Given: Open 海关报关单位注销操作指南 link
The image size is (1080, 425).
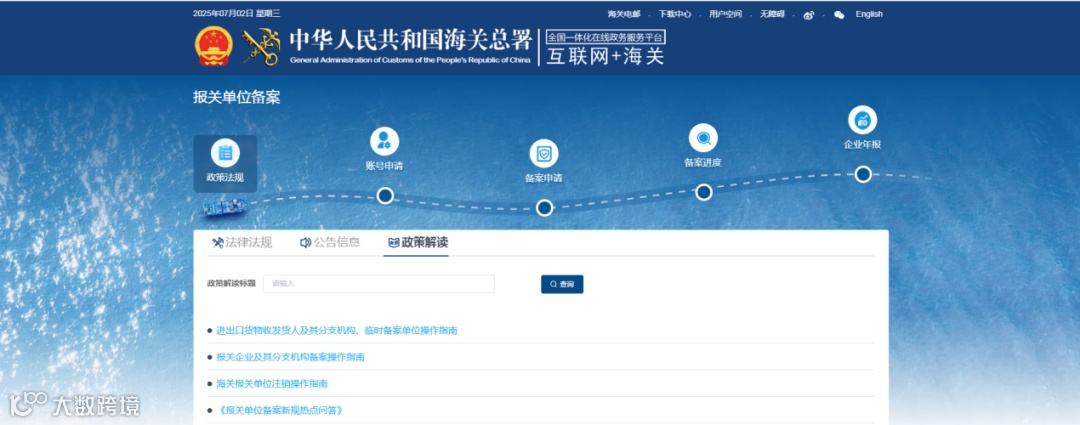Looking at the screenshot, I should tap(272, 384).
